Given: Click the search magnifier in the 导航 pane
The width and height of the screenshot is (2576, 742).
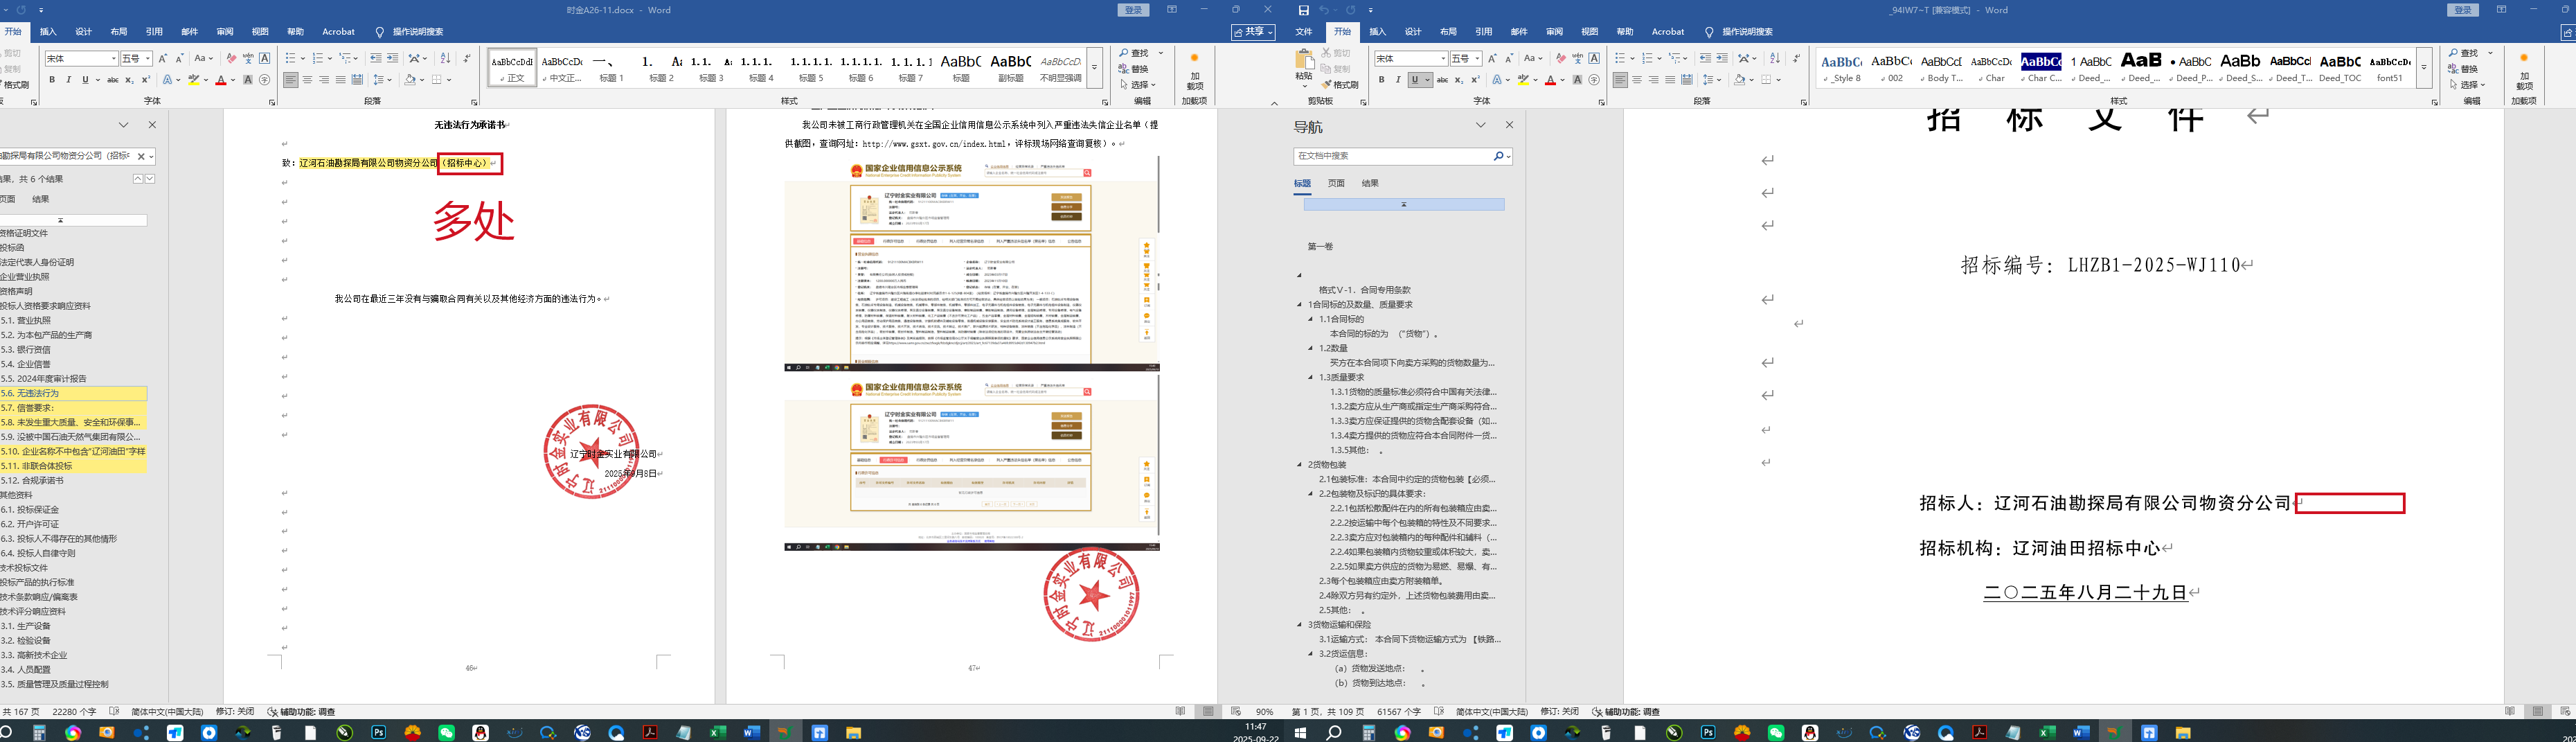Looking at the screenshot, I should coord(1498,156).
